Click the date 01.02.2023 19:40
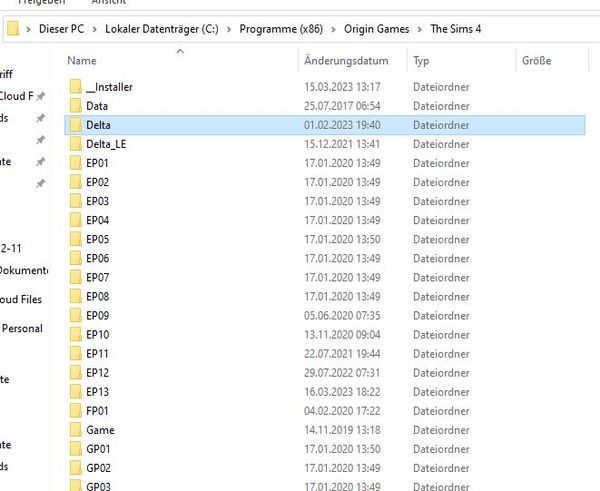This screenshot has width=600, height=491. (342, 125)
